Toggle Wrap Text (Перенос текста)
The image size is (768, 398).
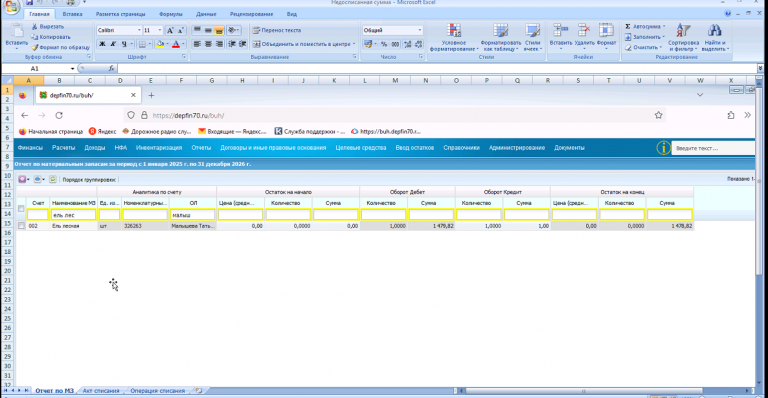[276, 30]
